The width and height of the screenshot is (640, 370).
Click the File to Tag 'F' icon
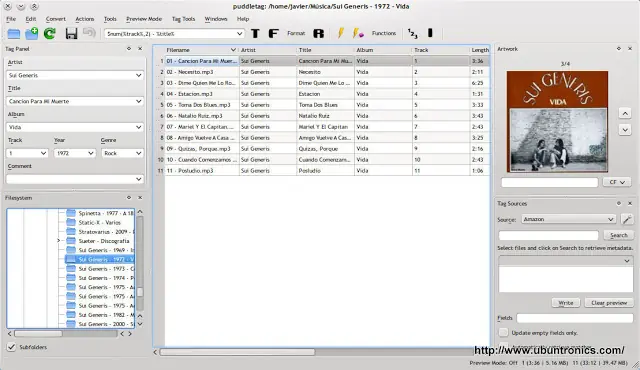[x=273, y=33]
